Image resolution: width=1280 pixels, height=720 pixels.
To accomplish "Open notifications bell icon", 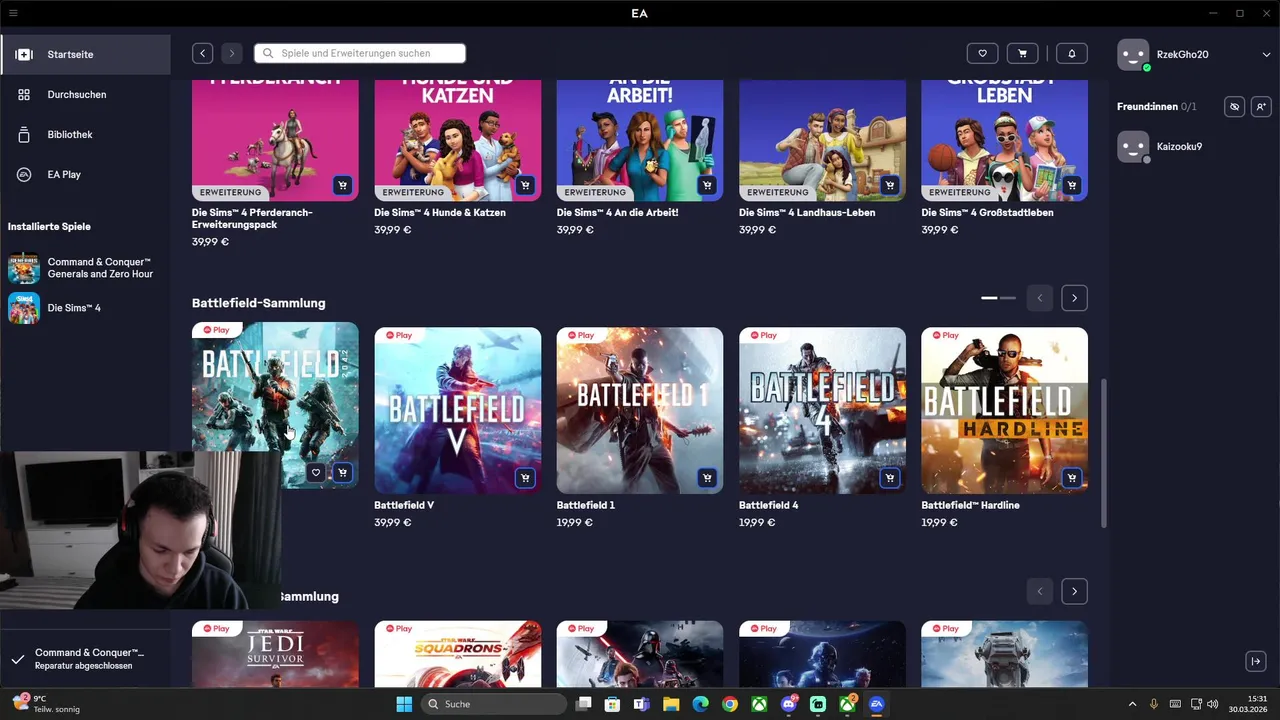I will pyautogui.click(x=1072, y=53).
